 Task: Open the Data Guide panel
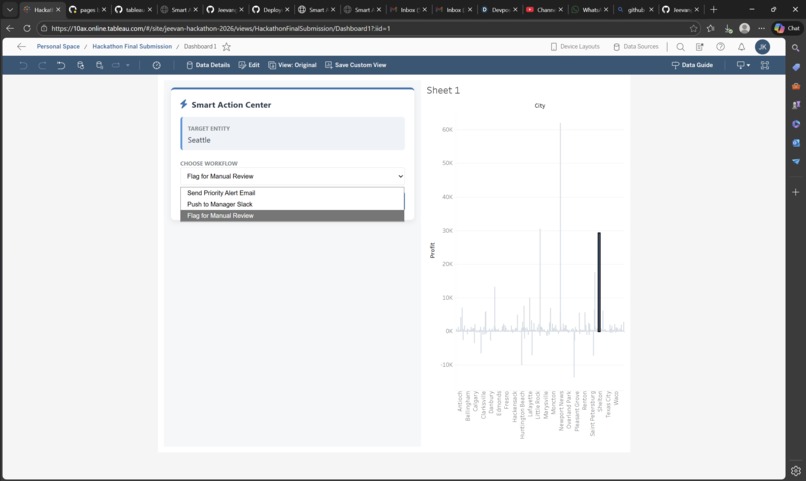692,65
